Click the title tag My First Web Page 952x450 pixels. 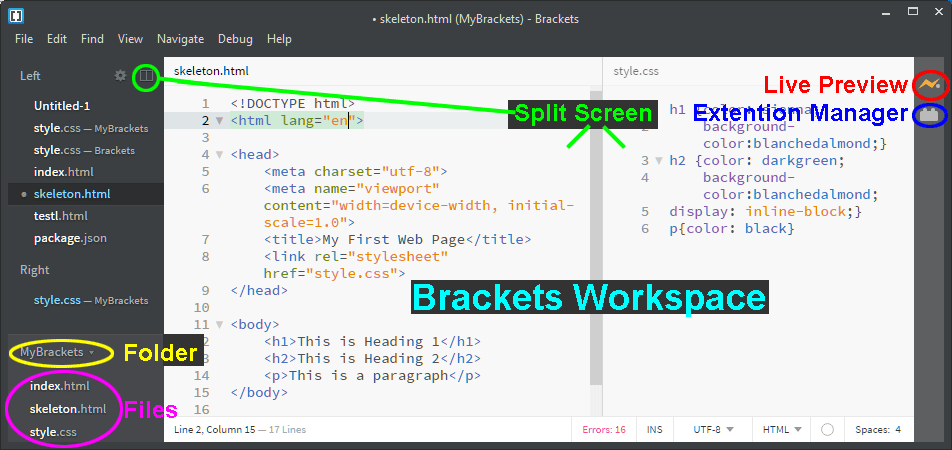tap(397, 239)
